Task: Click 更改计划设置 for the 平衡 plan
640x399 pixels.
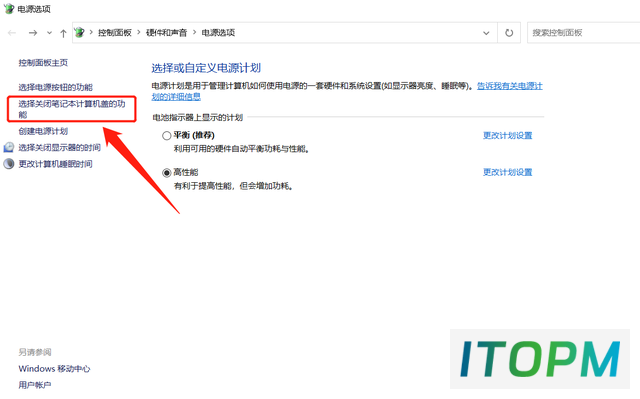Action: click(x=507, y=135)
